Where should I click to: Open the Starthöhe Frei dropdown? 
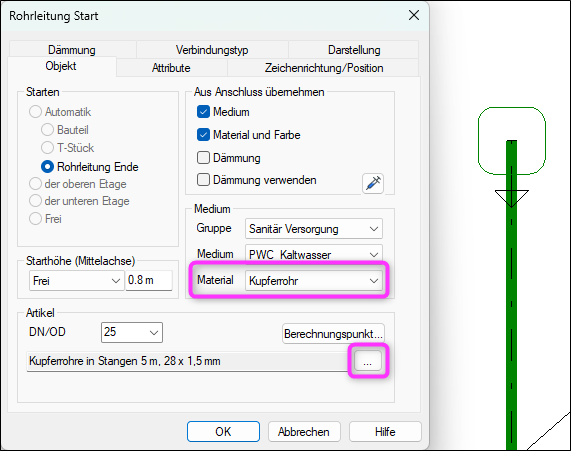point(76,281)
